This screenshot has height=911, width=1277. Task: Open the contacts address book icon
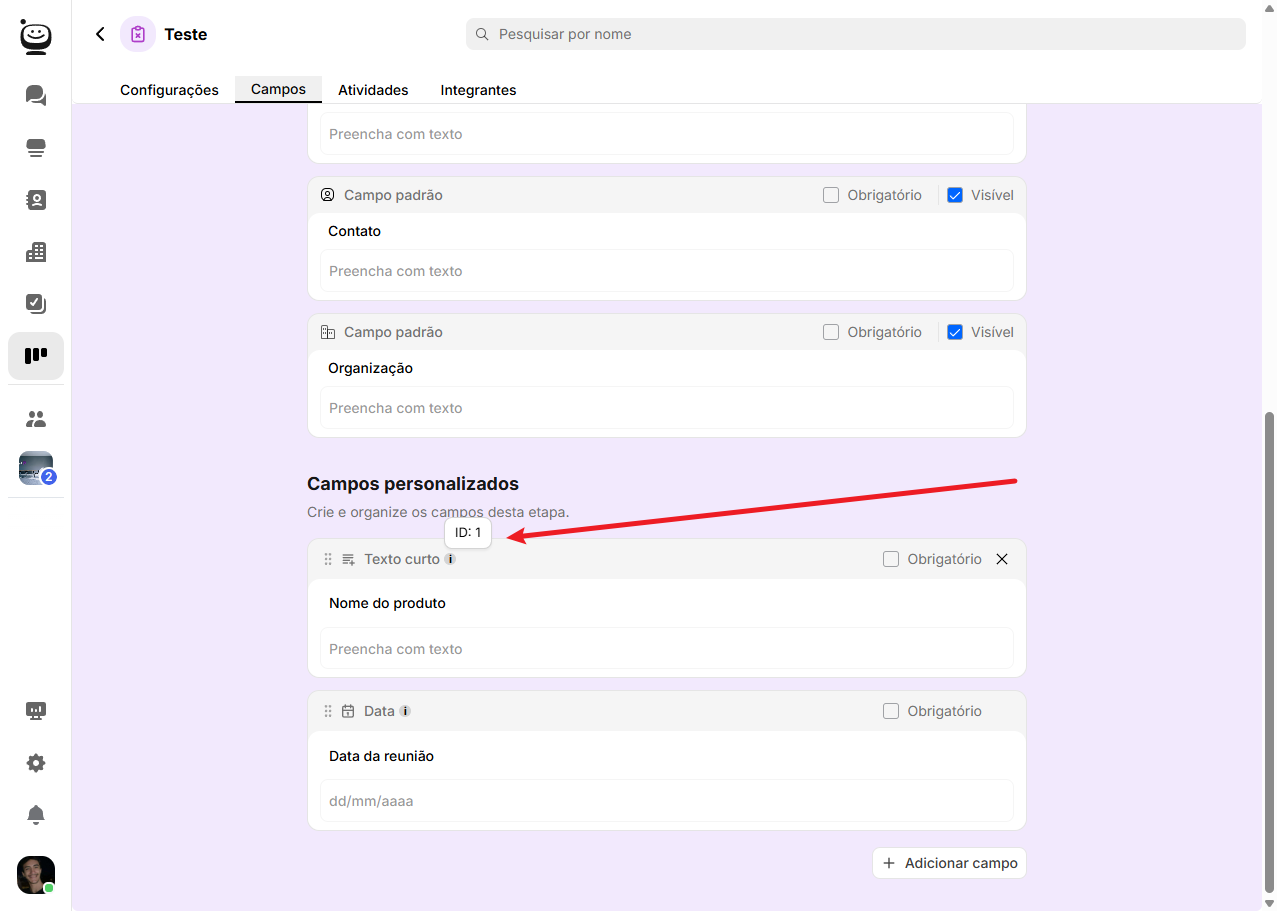(x=36, y=200)
